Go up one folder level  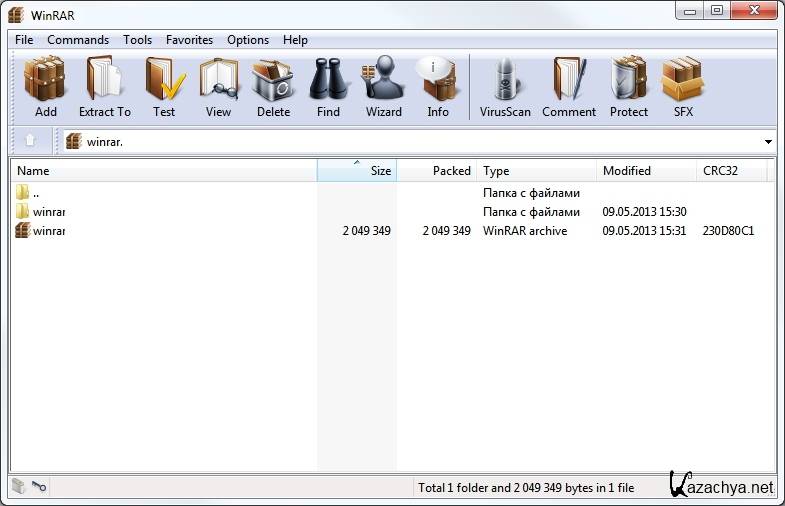click(x=30, y=141)
